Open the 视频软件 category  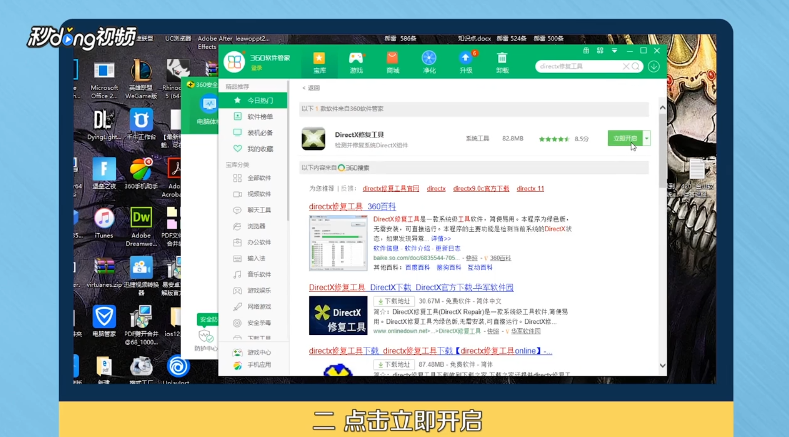[x=254, y=194]
